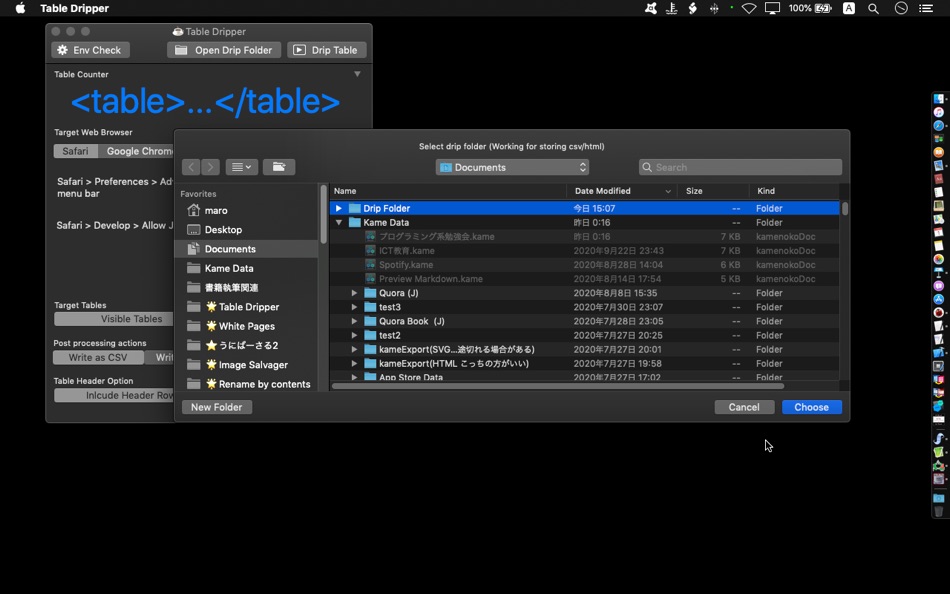
Task: Click the Kame Data folder icon in list
Action: coord(354,222)
